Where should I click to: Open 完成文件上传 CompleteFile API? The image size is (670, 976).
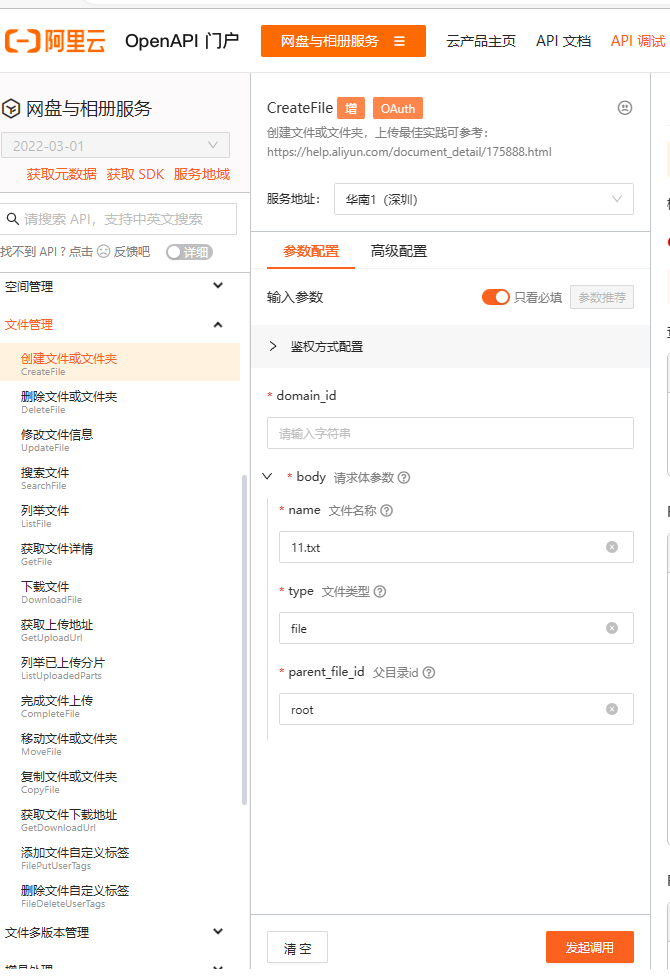coord(120,706)
